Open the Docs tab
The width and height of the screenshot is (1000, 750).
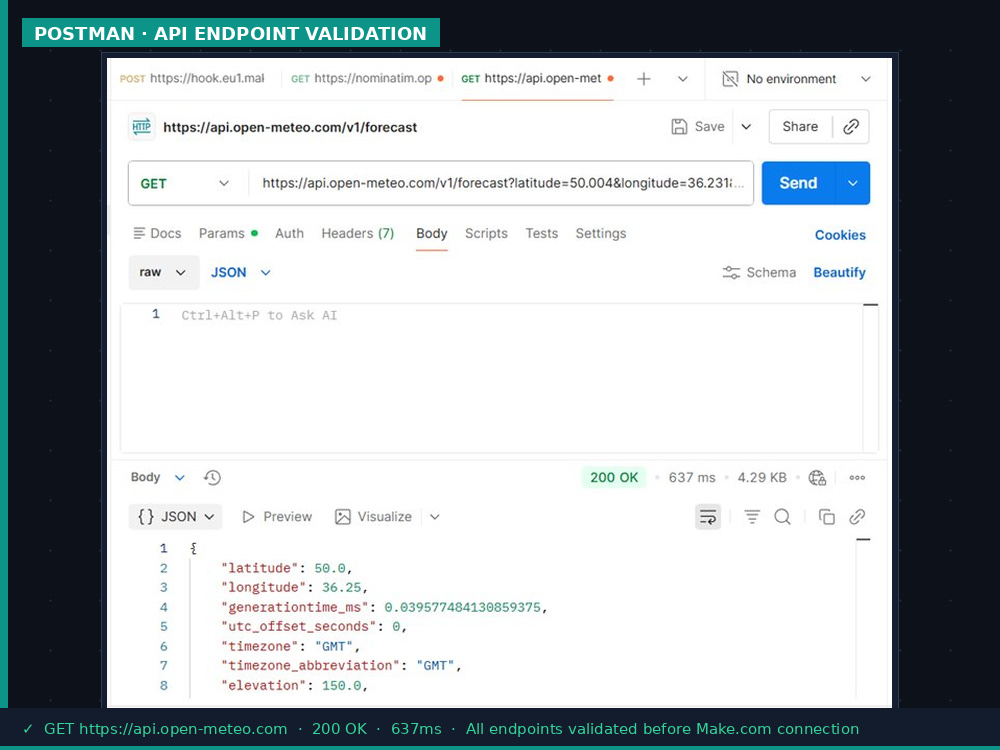tap(157, 233)
